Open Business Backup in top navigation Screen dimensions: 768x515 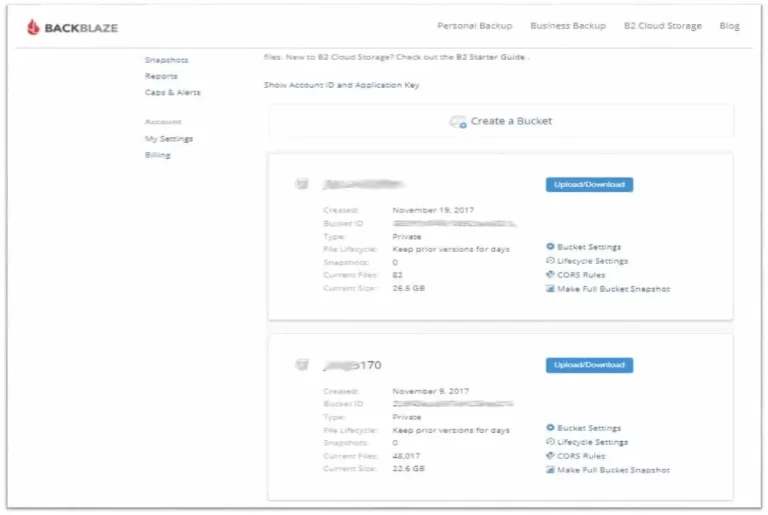click(x=568, y=25)
